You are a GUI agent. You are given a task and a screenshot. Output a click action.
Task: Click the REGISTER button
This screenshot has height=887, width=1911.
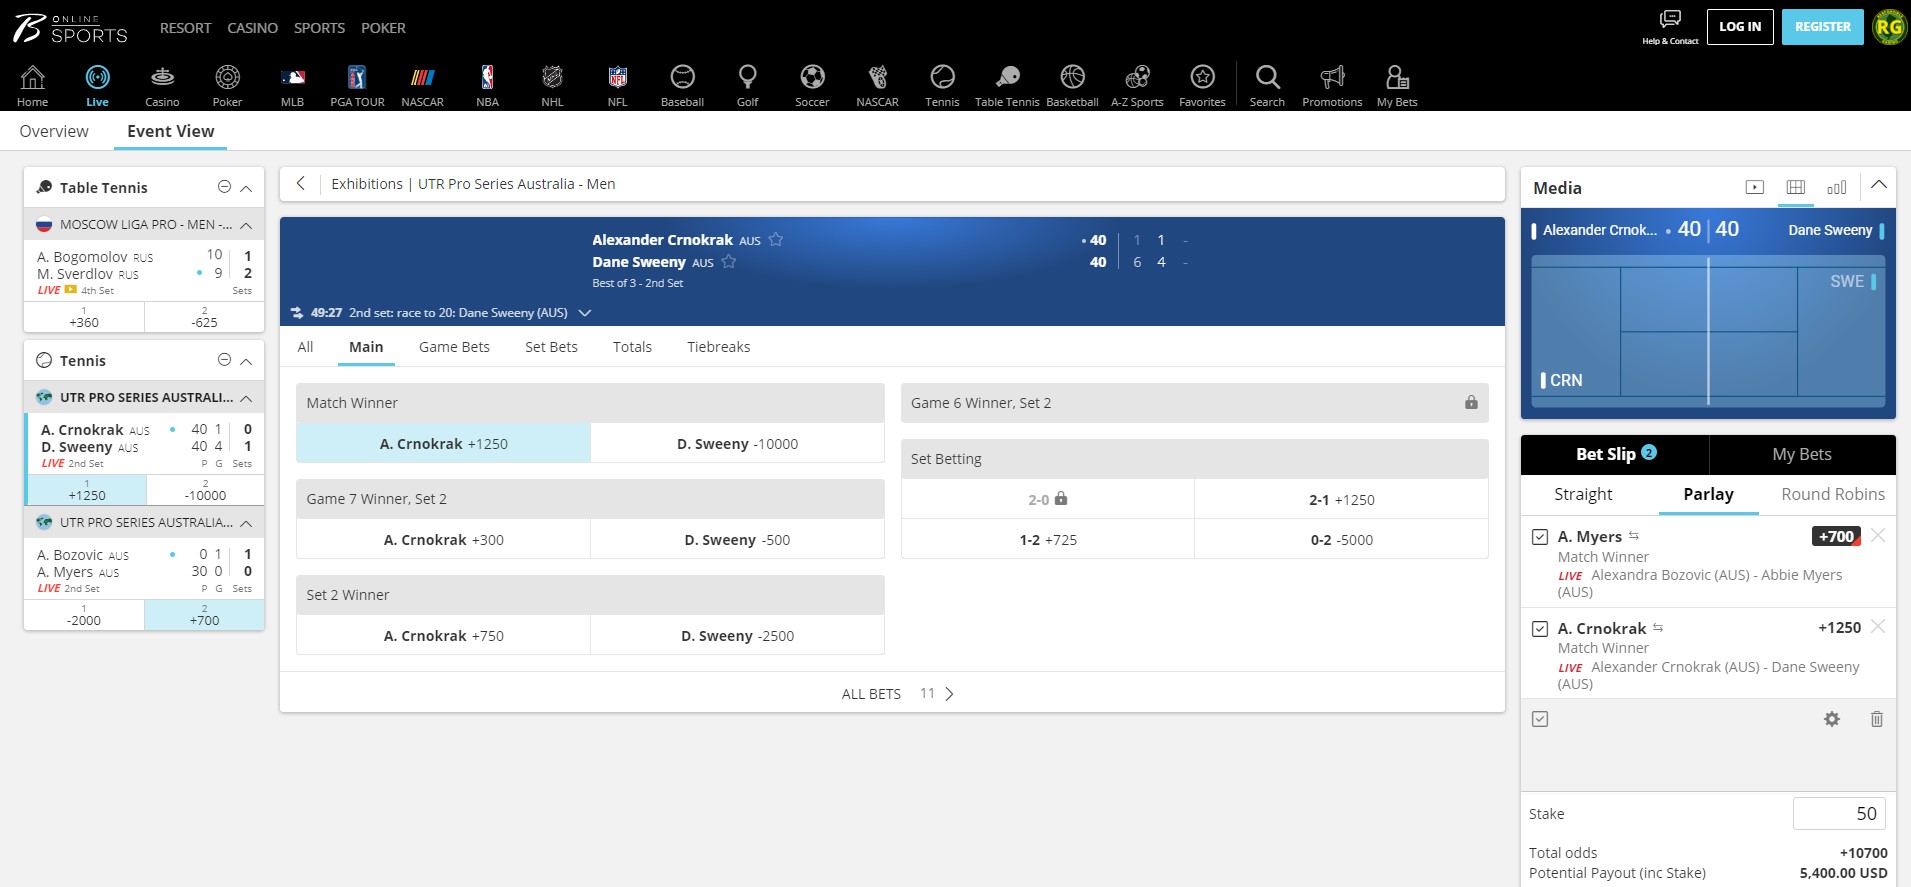(1822, 27)
